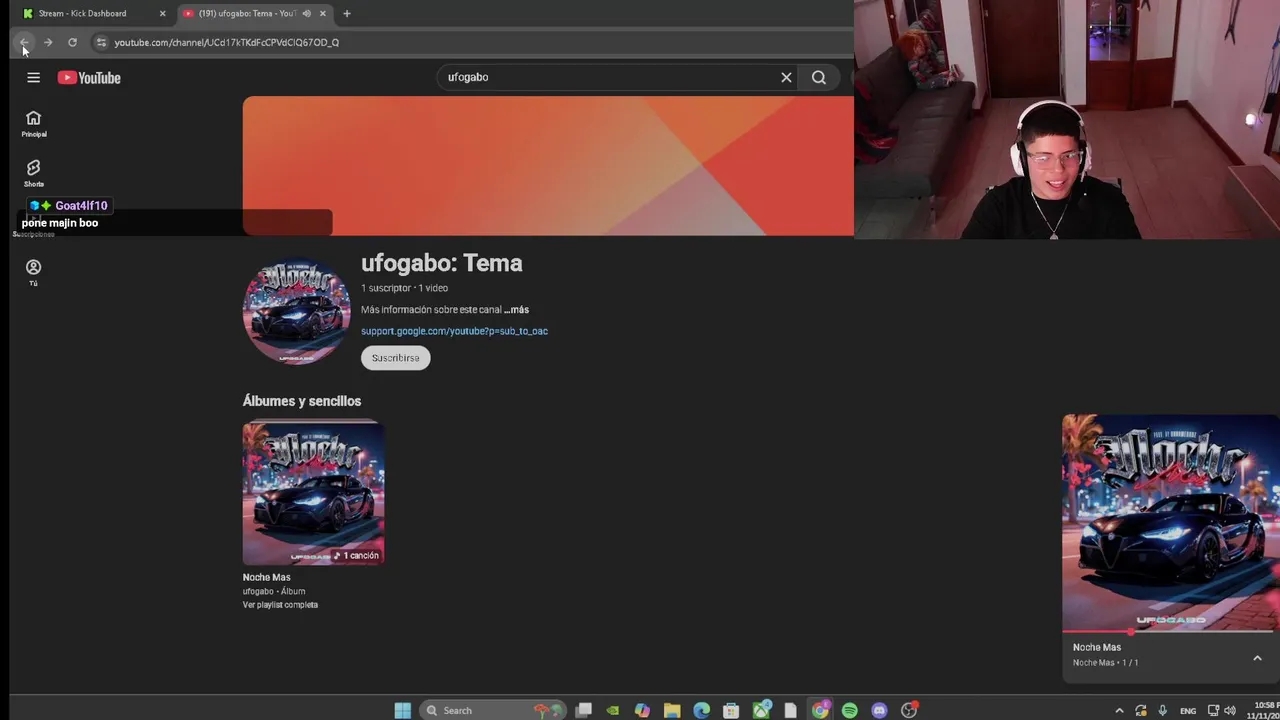Open Ver playlist completa link

(x=280, y=605)
